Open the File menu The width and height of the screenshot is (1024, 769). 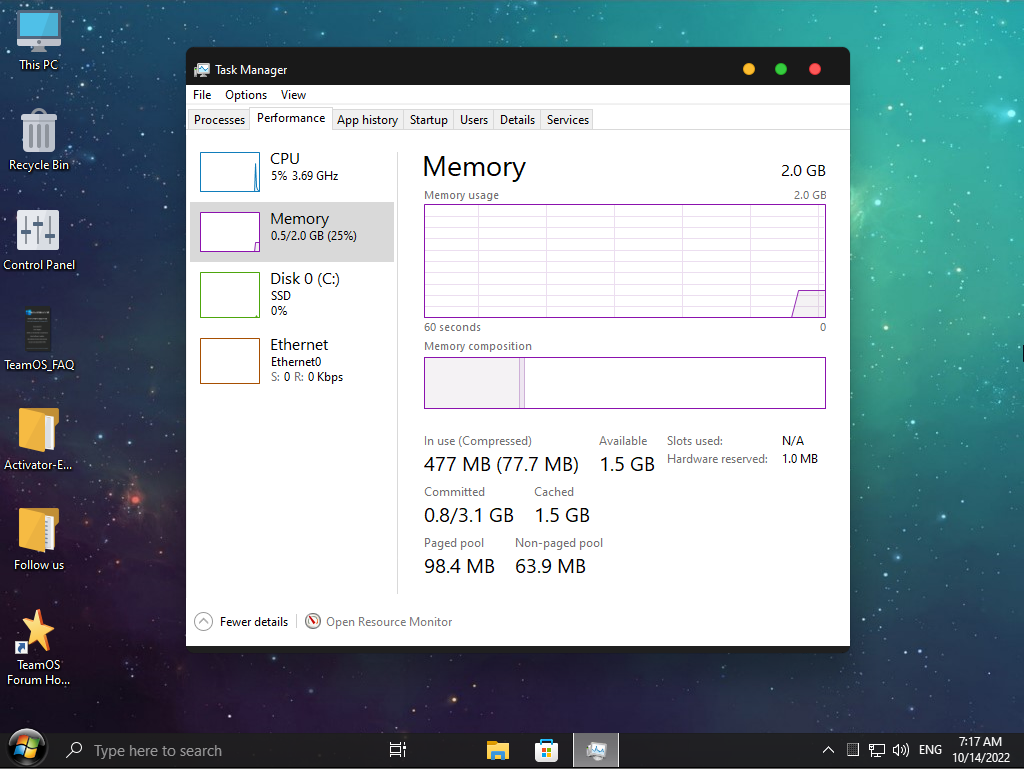[202, 95]
